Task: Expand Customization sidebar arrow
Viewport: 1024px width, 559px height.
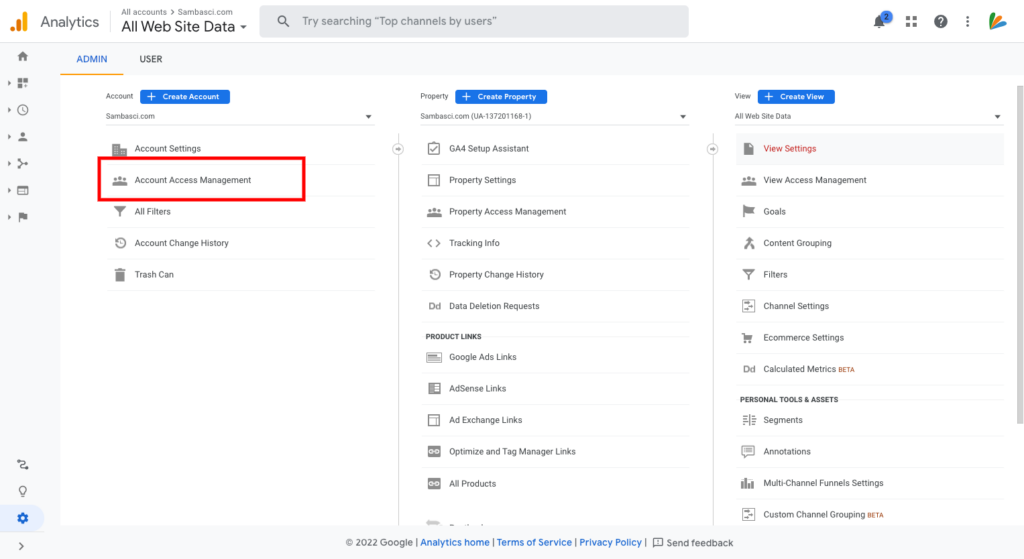Action: click(9, 83)
